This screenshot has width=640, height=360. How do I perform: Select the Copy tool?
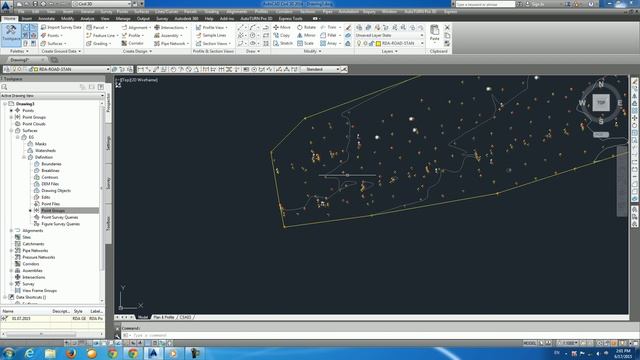tap(281, 36)
